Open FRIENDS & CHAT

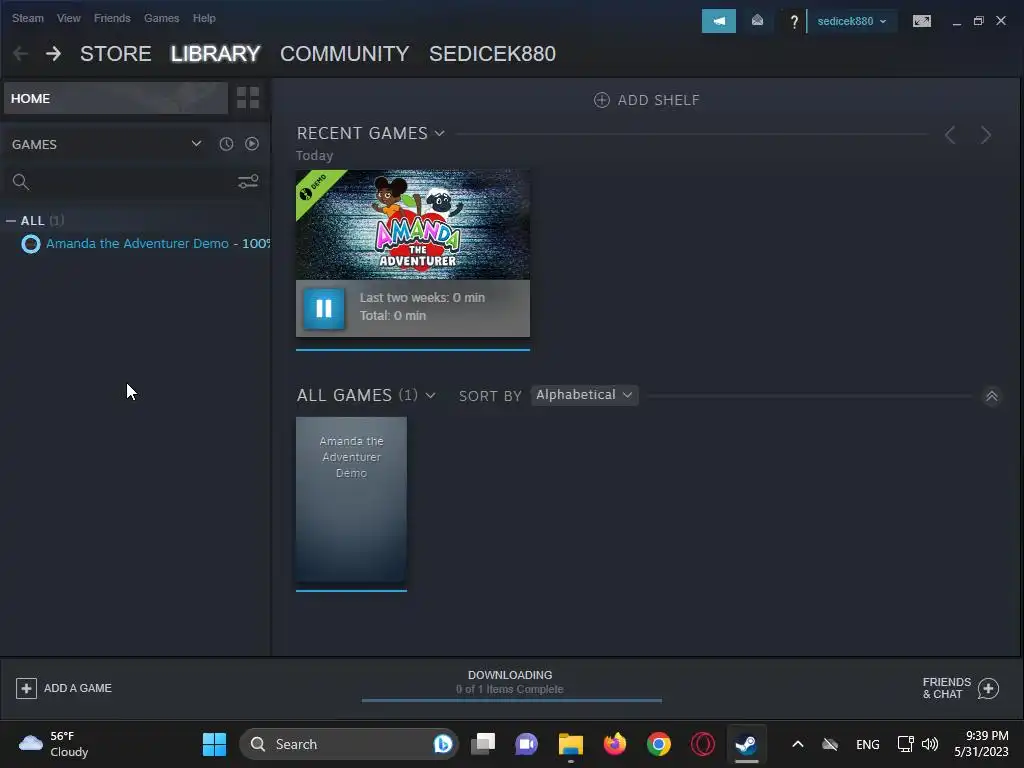click(960, 688)
